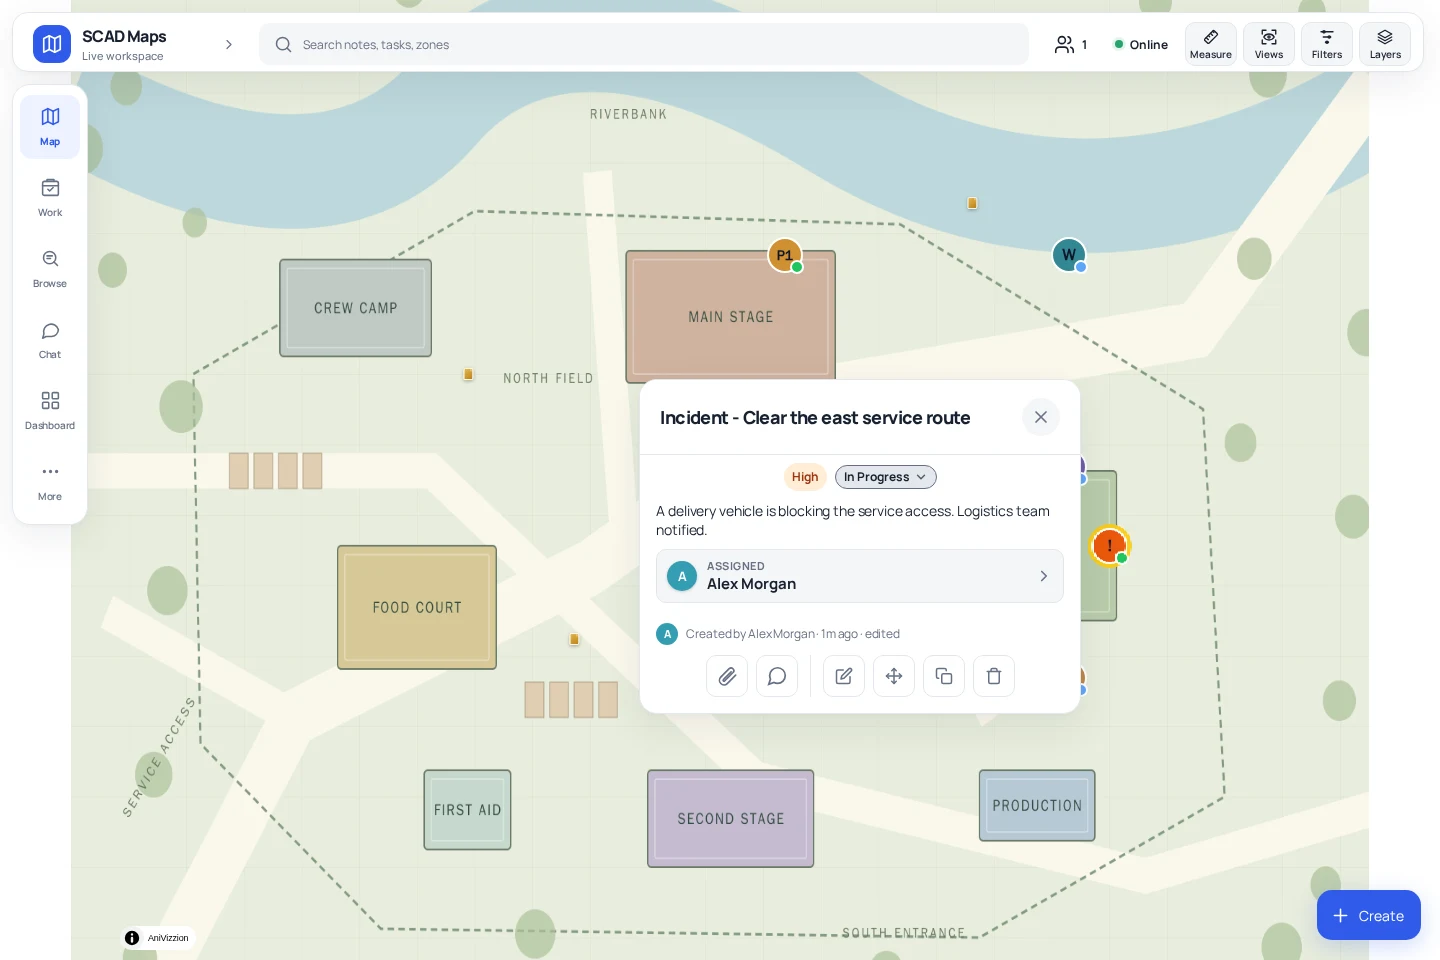Select the Crew Camp zone
This screenshot has width=1440, height=960.
pyautogui.click(x=356, y=308)
